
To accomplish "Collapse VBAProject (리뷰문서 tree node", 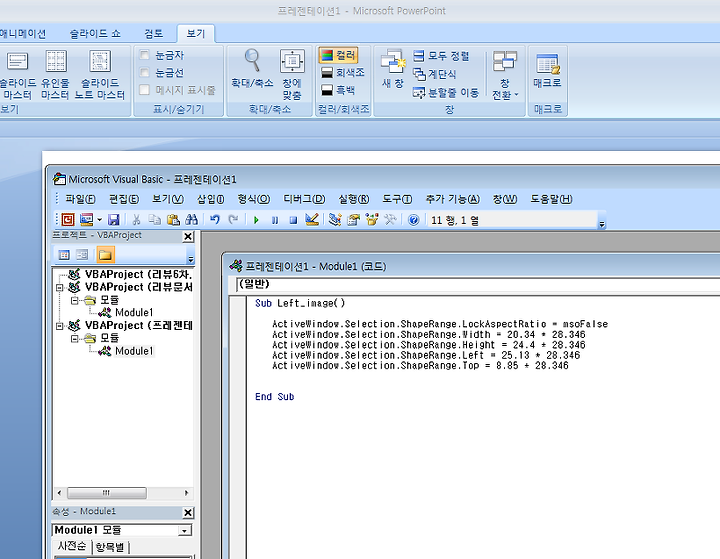I will point(59,288).
